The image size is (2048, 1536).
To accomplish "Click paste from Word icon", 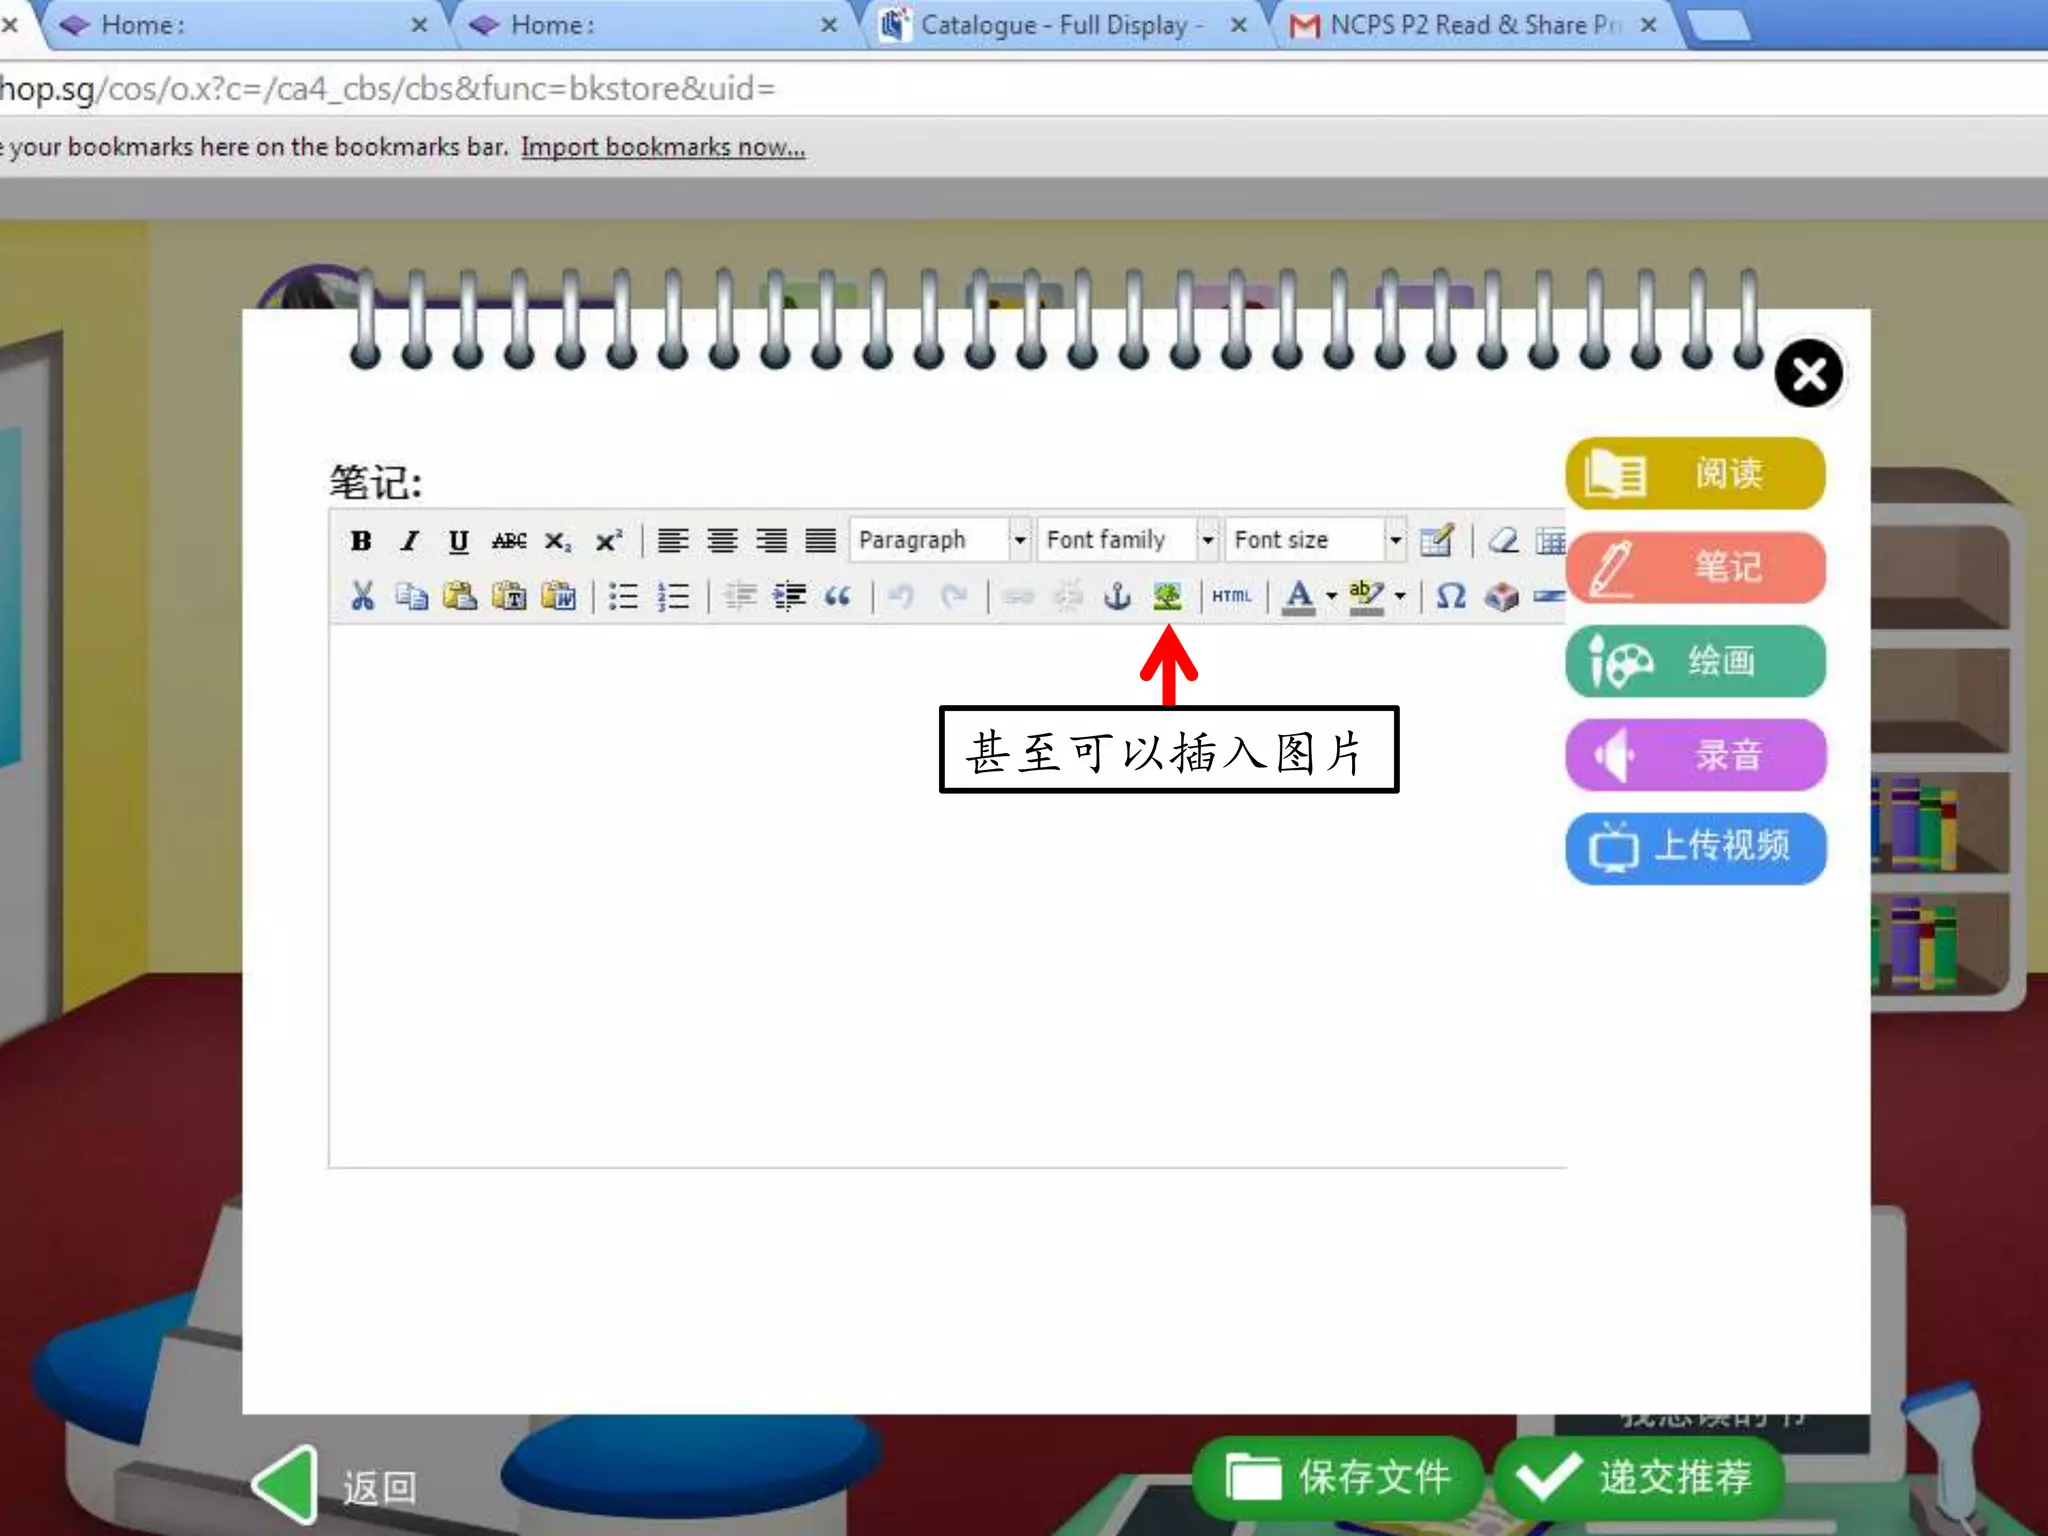I will tap(558, 597).
